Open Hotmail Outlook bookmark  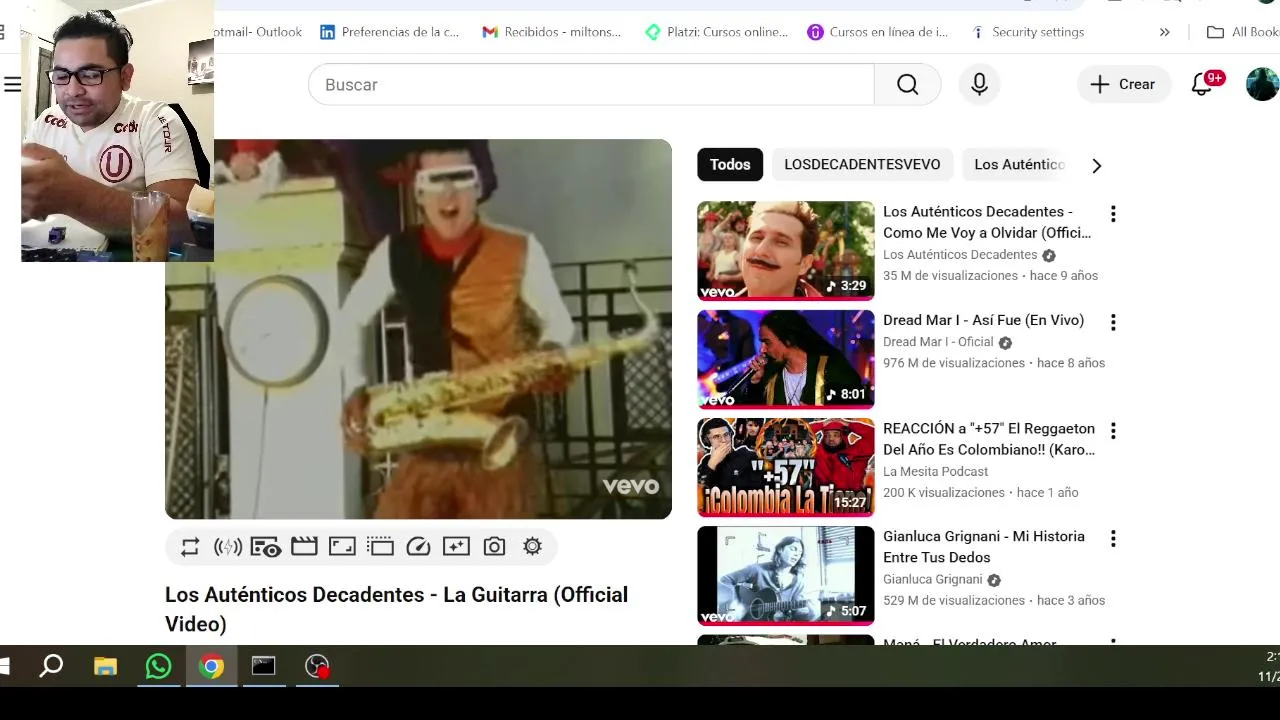pos(258,32)
